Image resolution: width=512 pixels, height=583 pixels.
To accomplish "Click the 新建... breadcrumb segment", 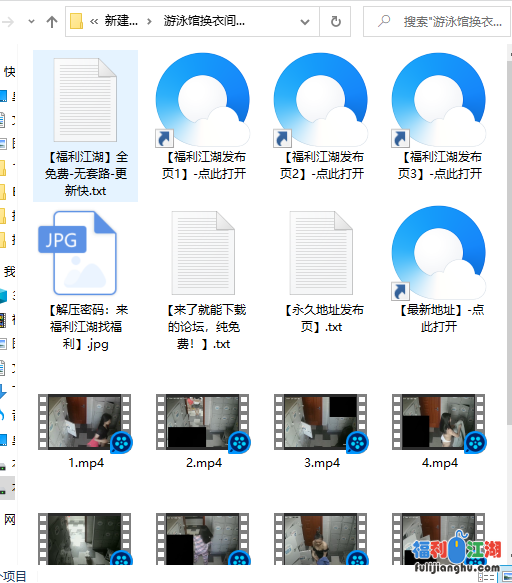I will (x=121, y=21).
